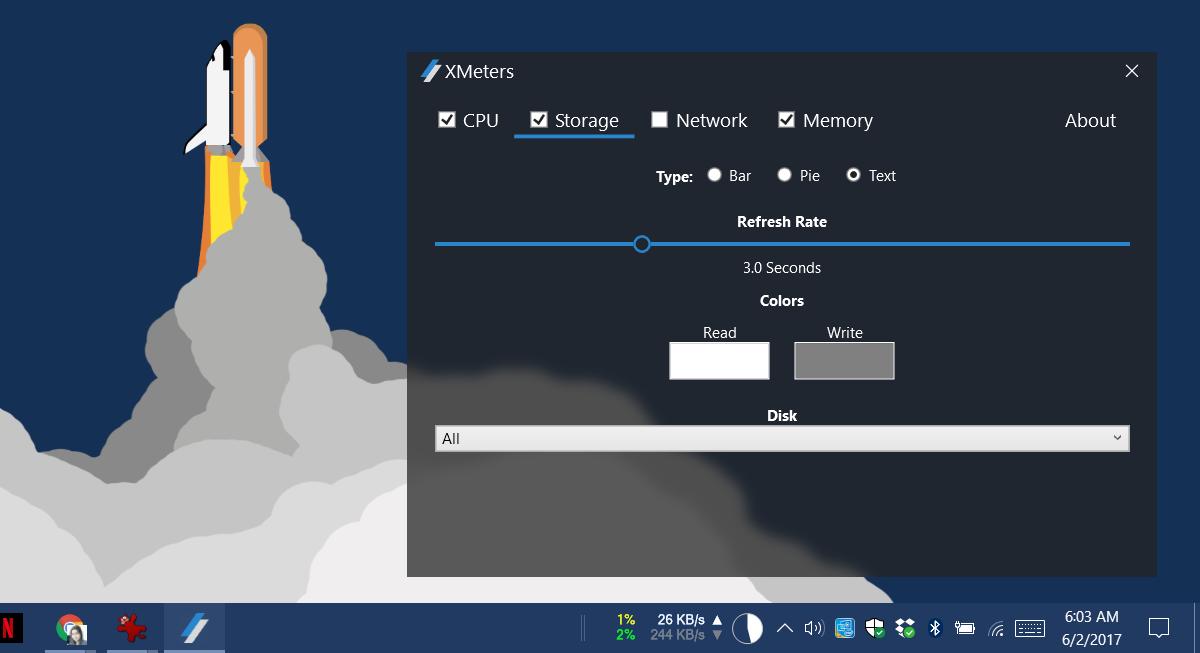The height and width of the screenshot is (653, 1200).
Task: Open the About tab
Action: coord(1090,121)
